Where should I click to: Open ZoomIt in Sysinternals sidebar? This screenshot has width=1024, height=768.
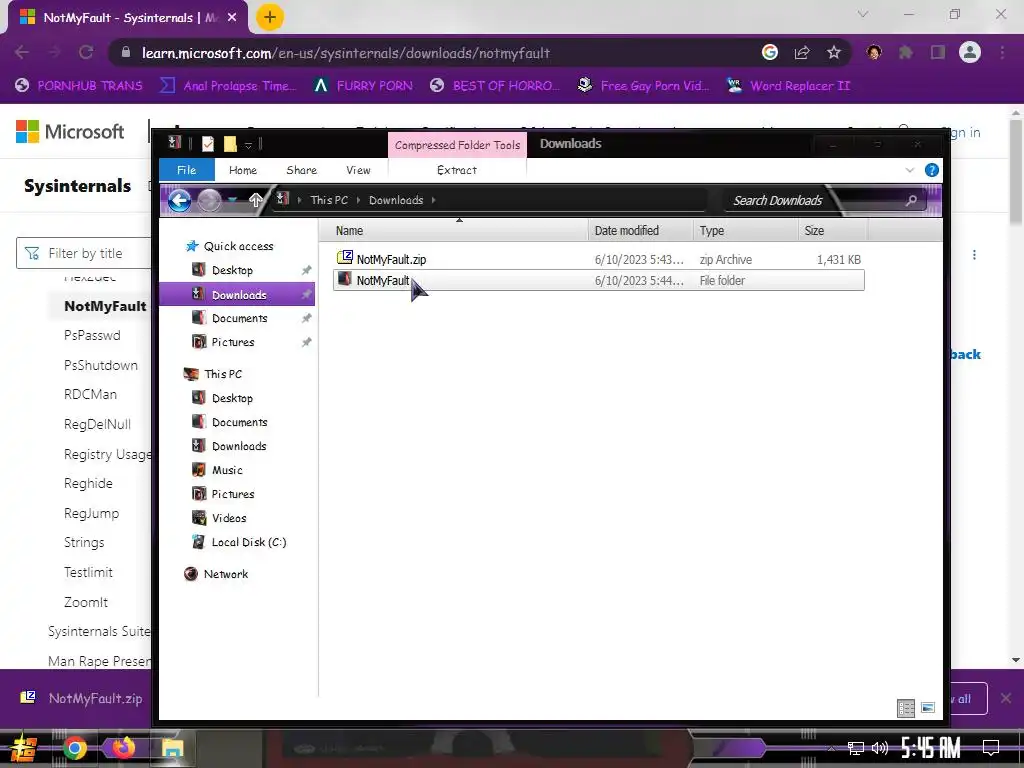tap(86, 602)
